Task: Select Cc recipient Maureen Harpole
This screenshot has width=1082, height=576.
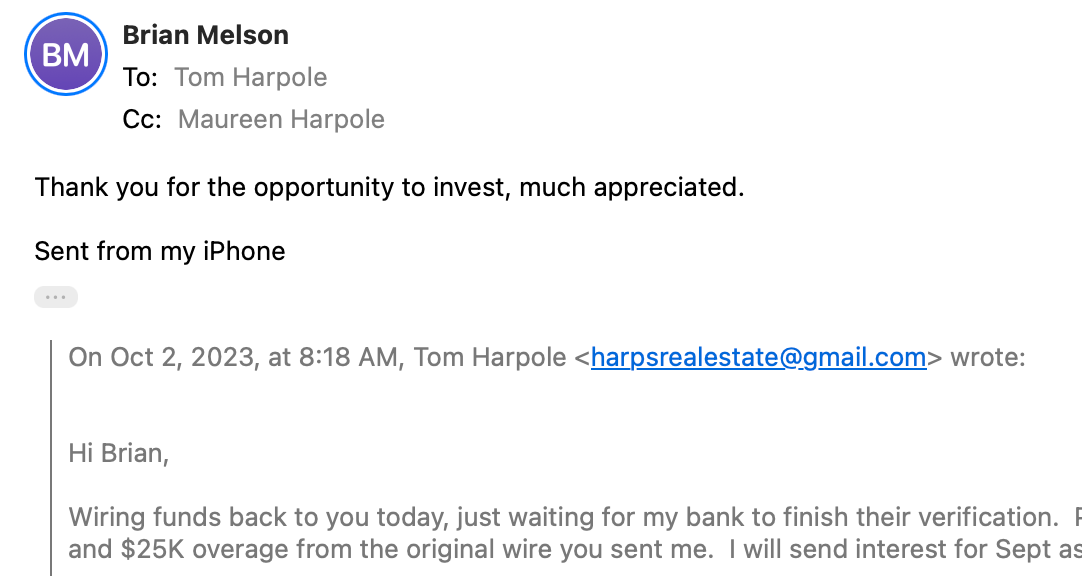Action: click(281, 119)
